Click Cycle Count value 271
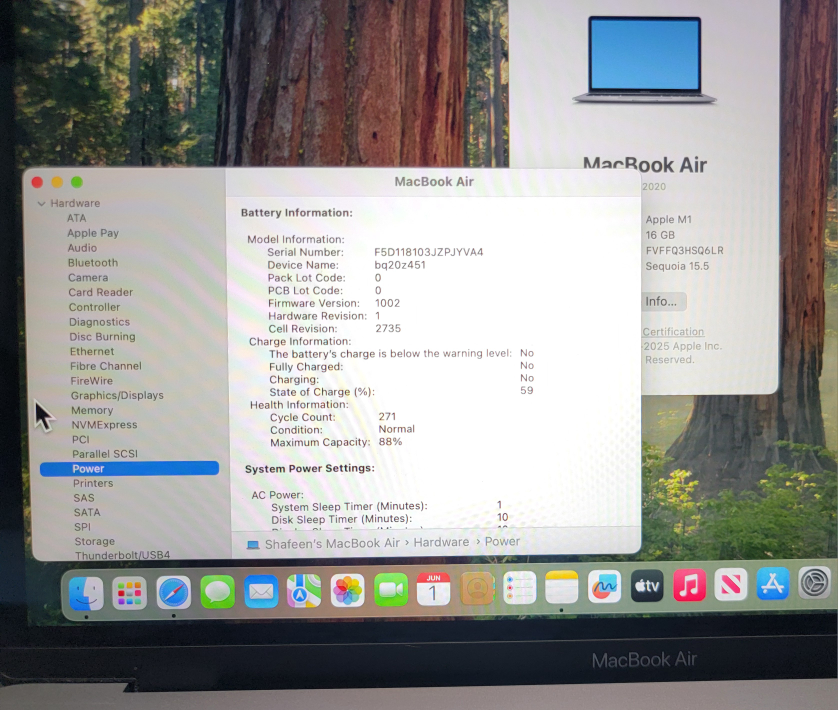 point(387,416)
